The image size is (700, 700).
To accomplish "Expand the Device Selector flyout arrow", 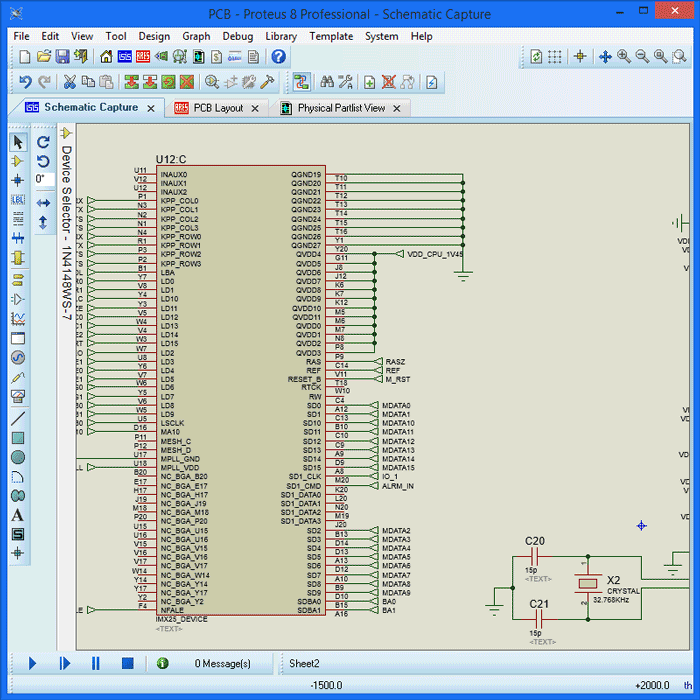I will click(x=66, y=133).
